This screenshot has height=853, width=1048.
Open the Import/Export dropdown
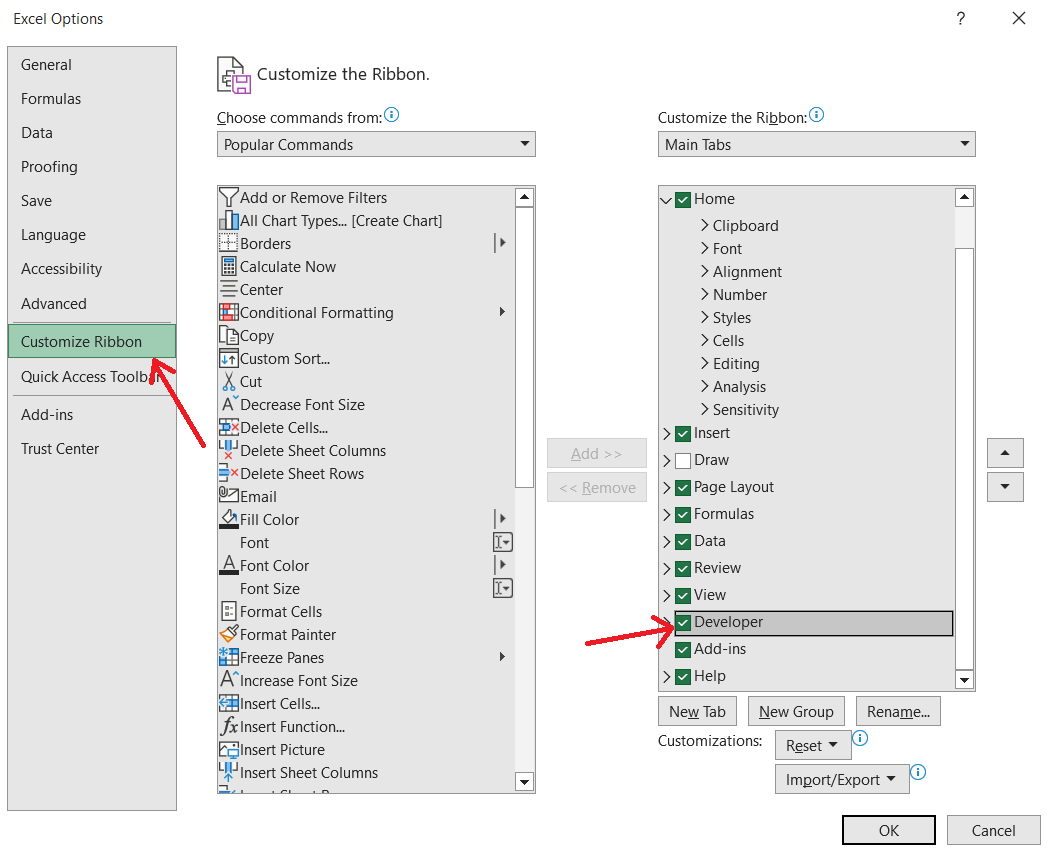point(841,779)
